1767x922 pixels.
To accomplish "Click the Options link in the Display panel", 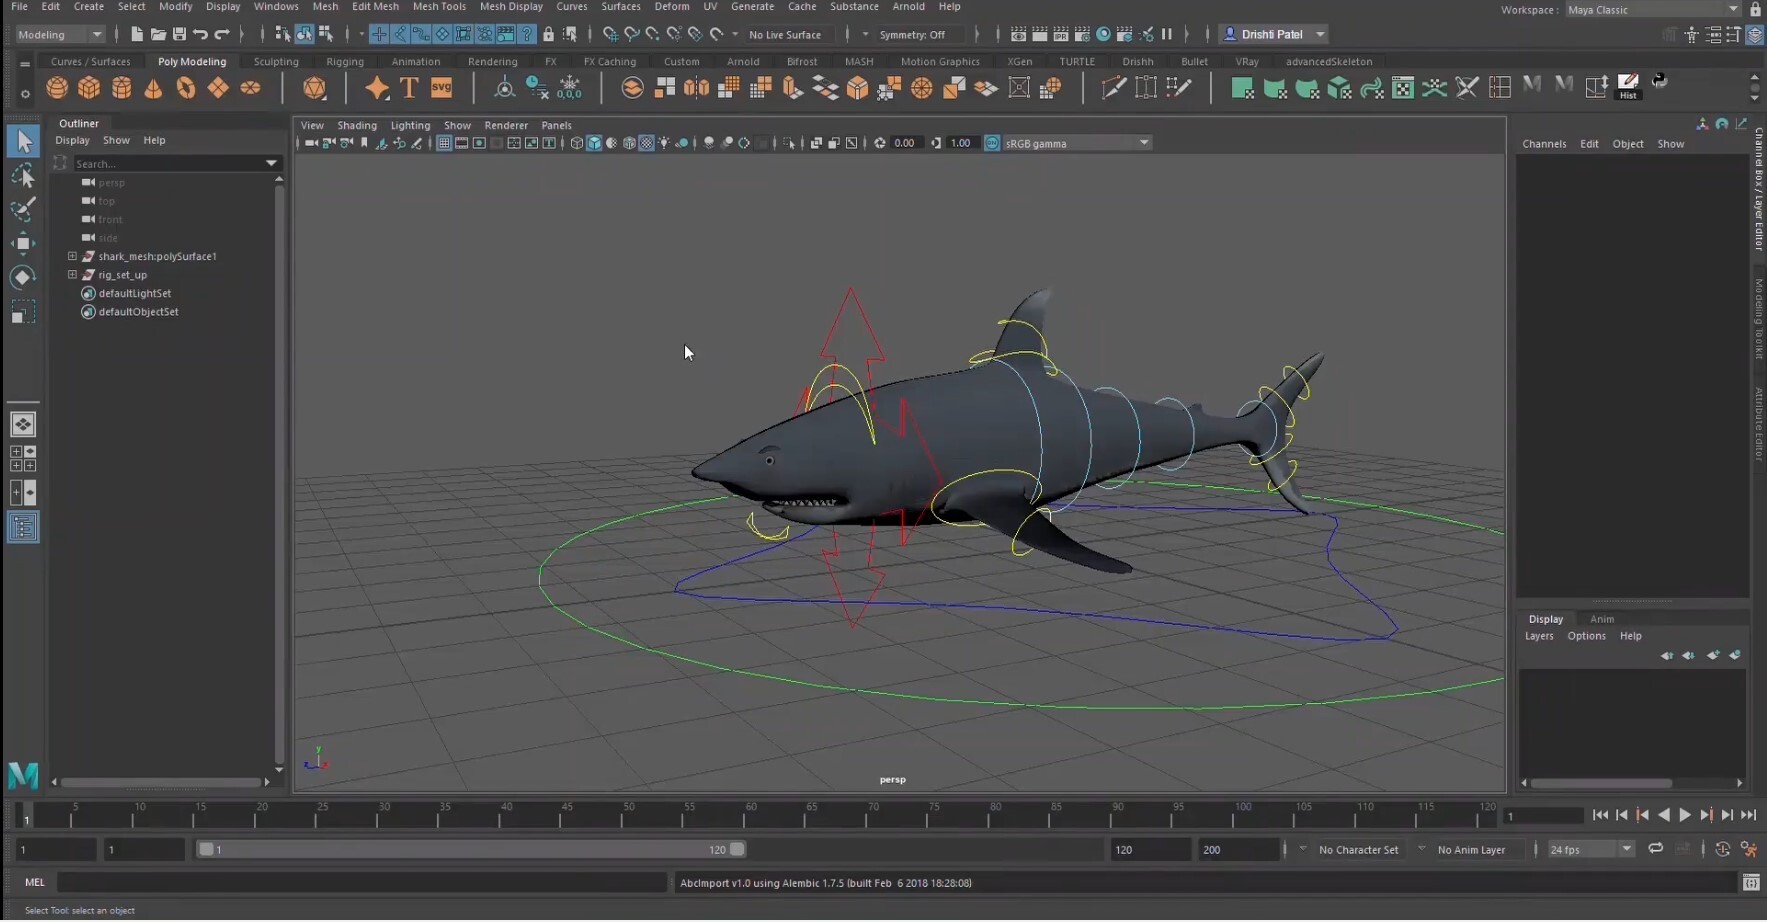I will point(1587,636).
